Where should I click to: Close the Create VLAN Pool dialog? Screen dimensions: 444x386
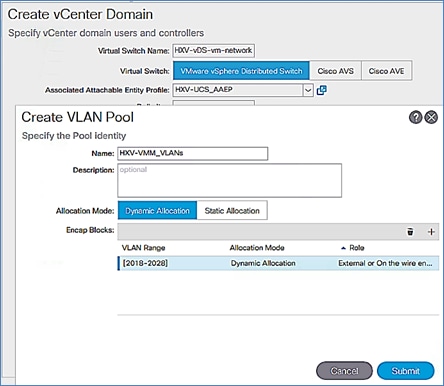coord(431,117)
